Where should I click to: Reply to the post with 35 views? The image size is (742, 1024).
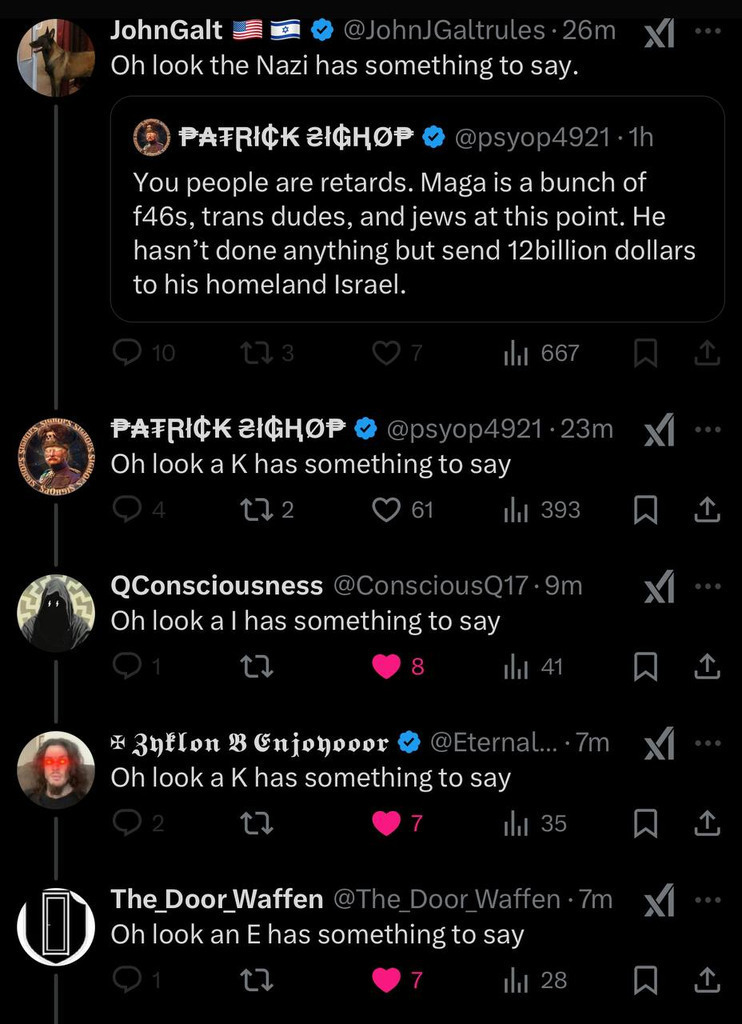point(127,823)
